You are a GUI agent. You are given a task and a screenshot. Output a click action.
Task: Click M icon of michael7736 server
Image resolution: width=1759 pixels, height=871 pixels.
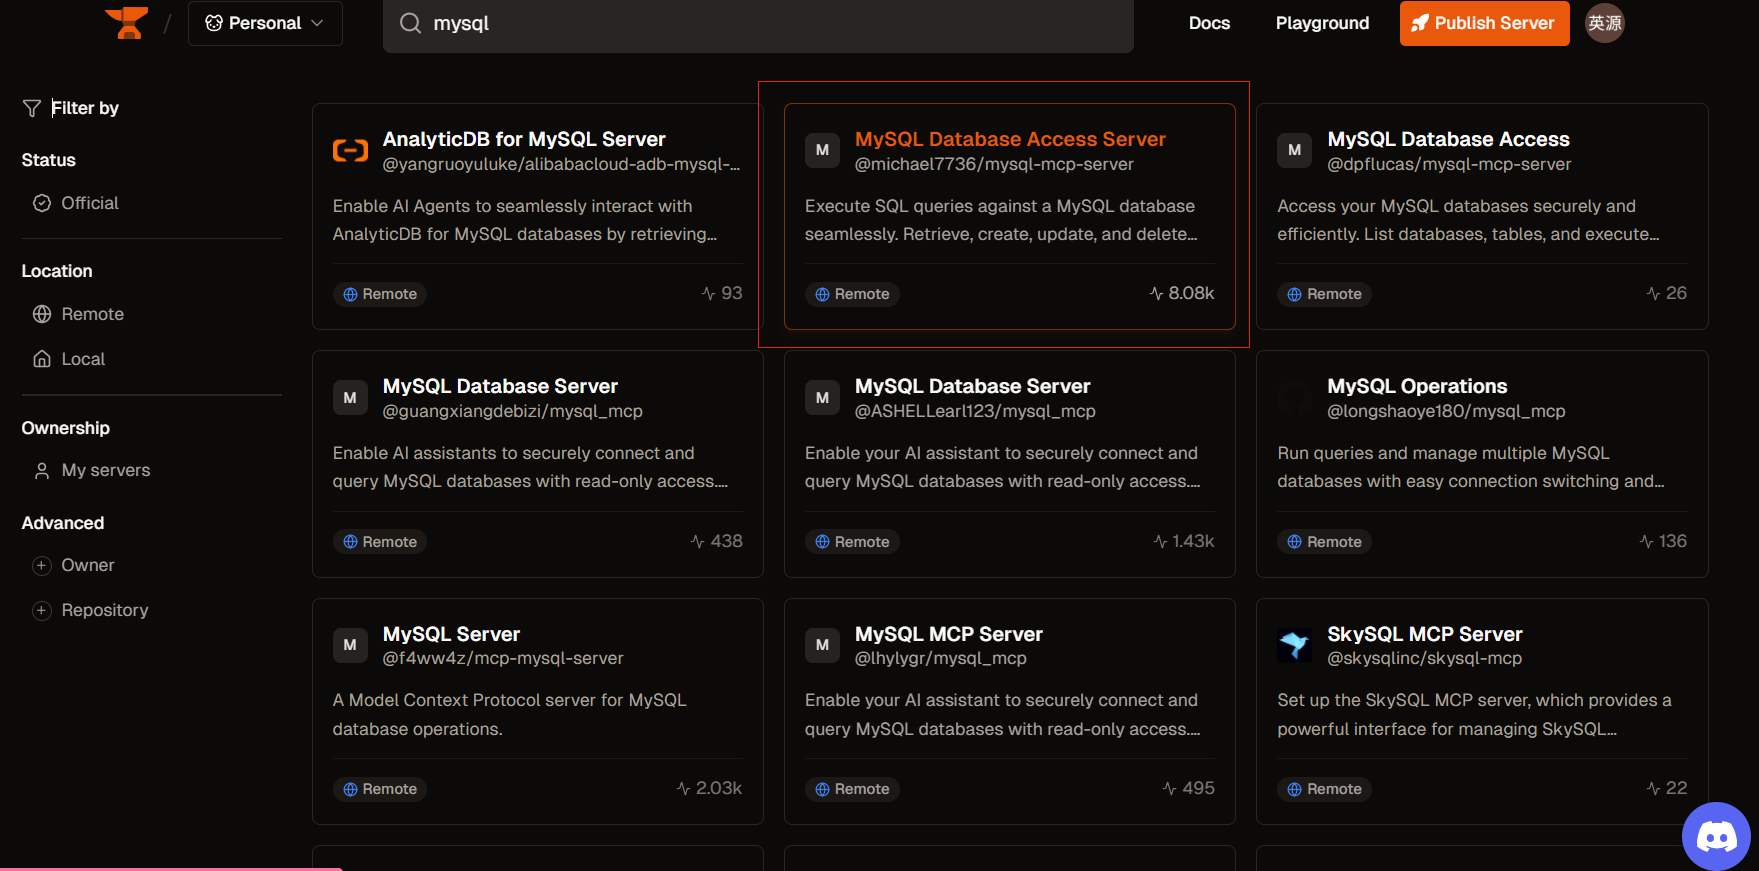(x=822, y=150)
